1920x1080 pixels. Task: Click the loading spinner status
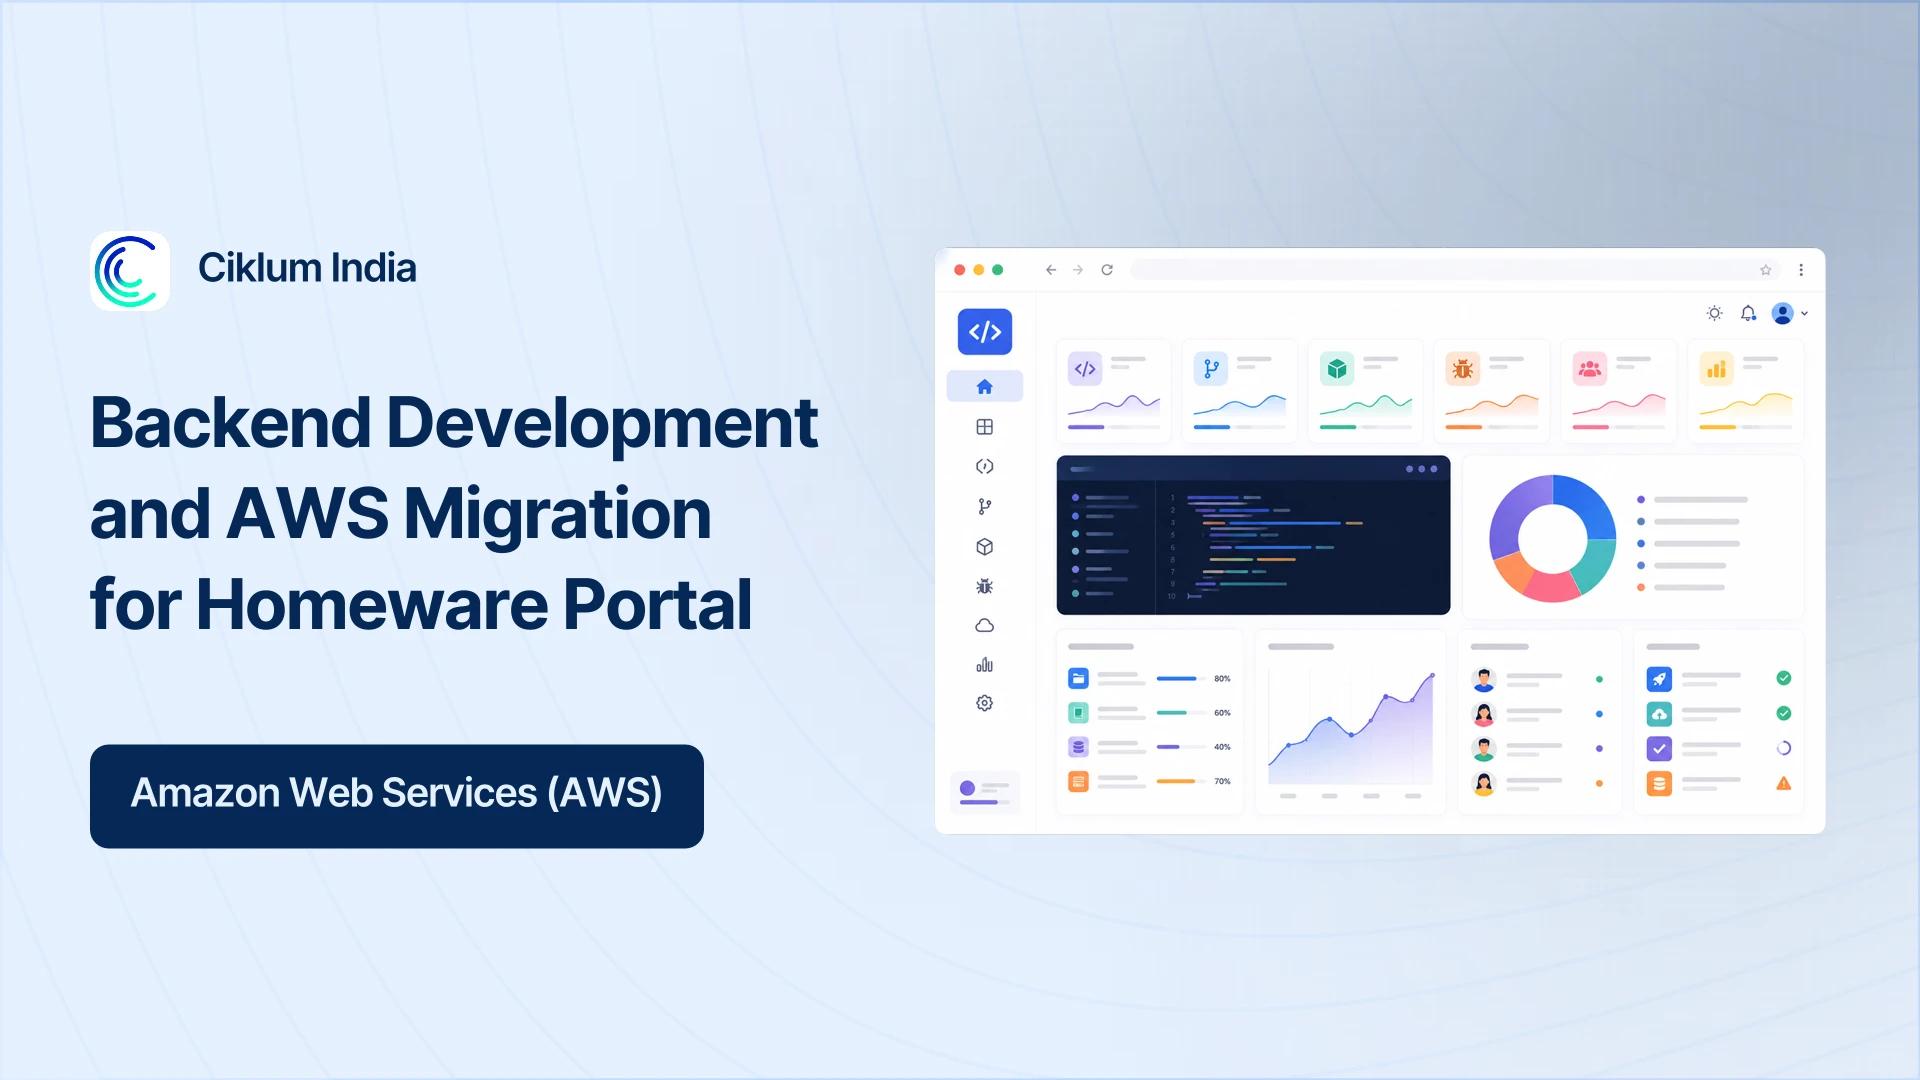(1783, 748)
